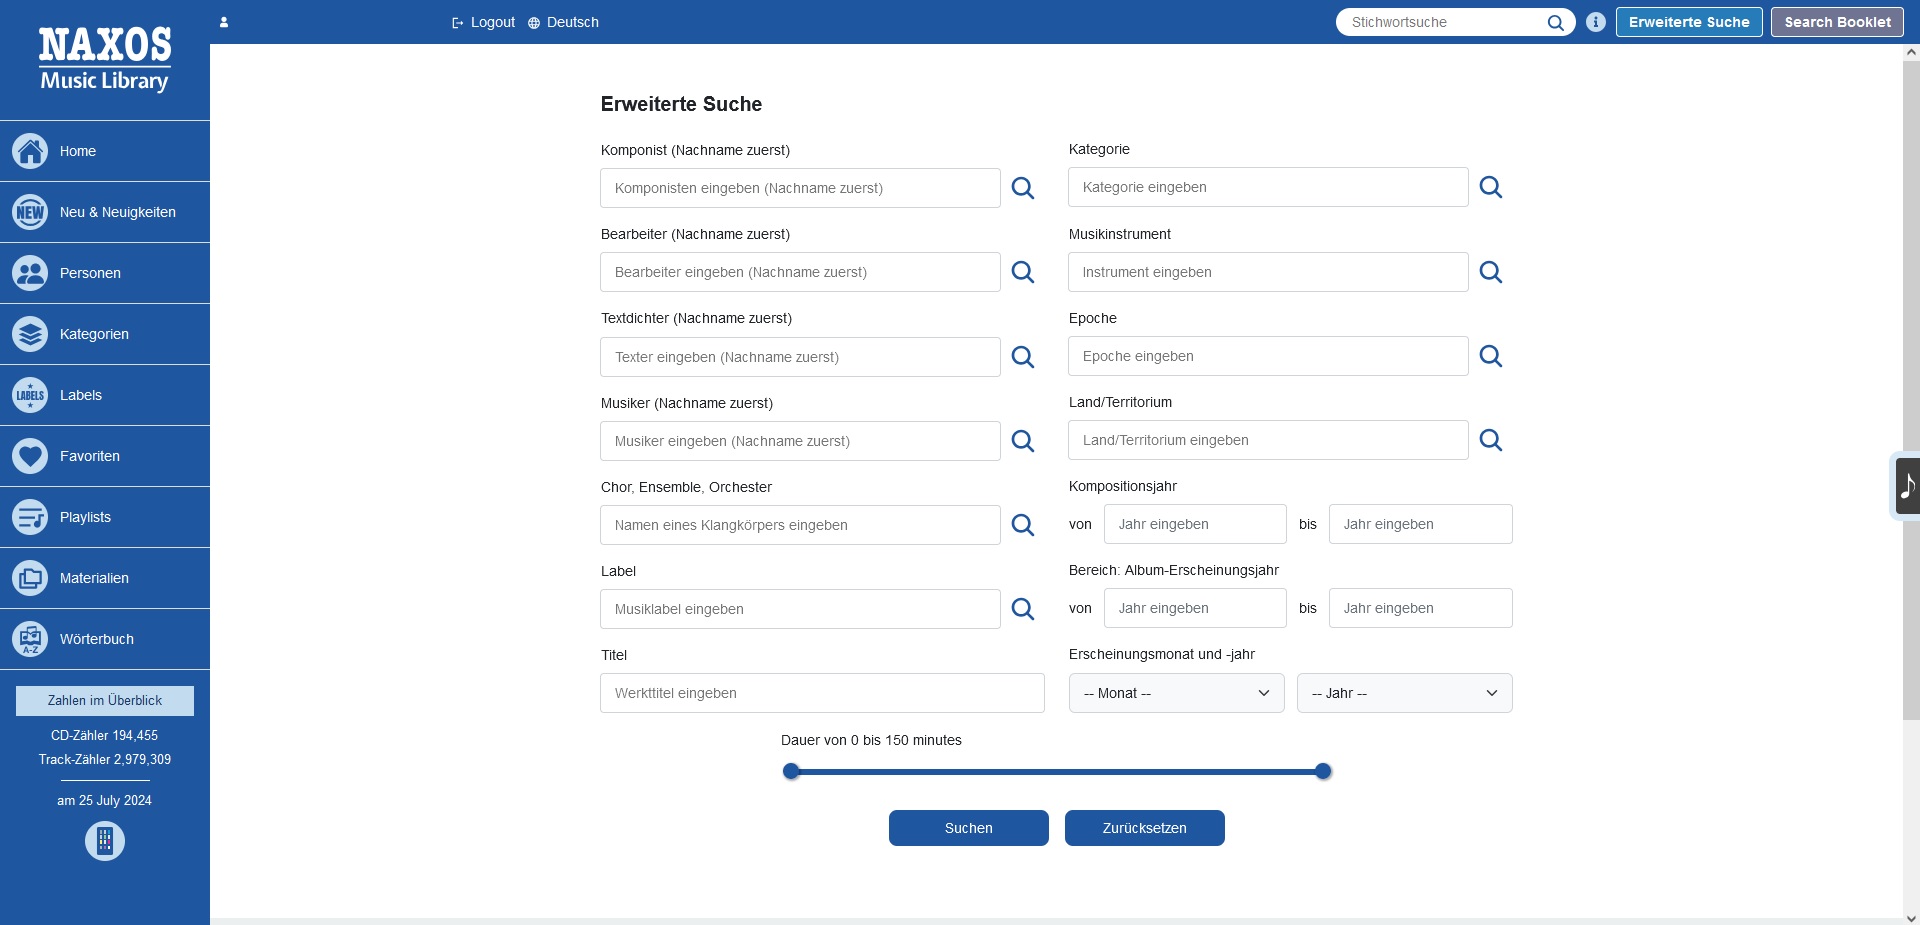Click the user profile icon in header
Screen dimensions: 1920x925
[x=224, y=22]
